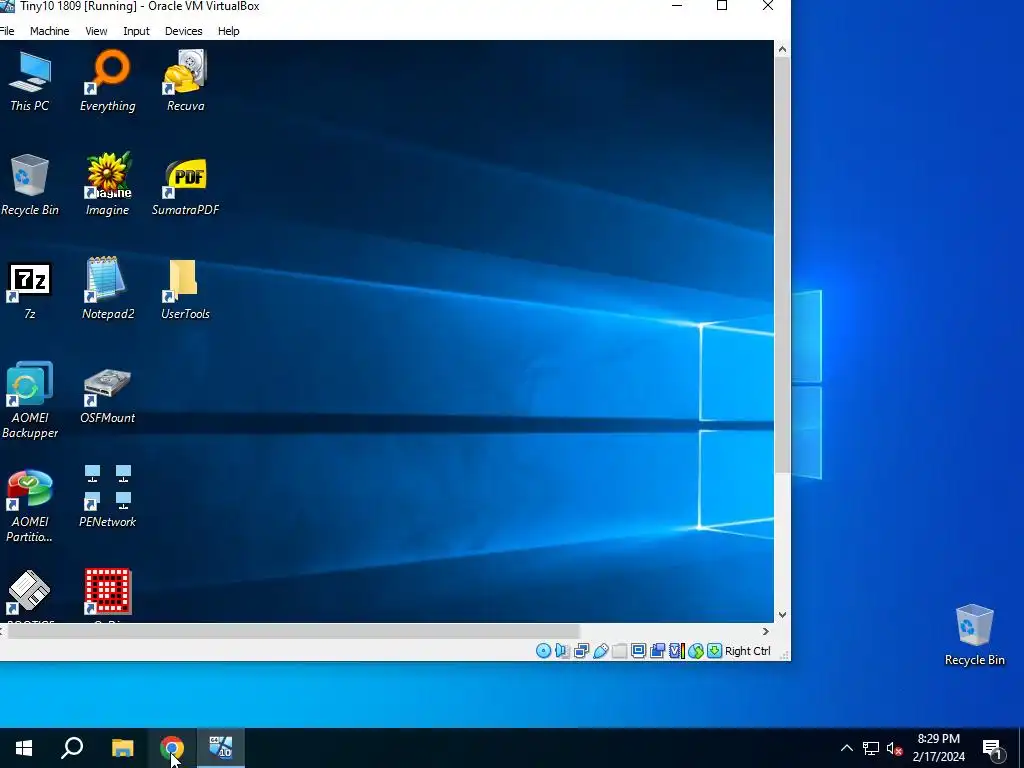Open the Input menu

pyautogui.click(x=136, y=31)
